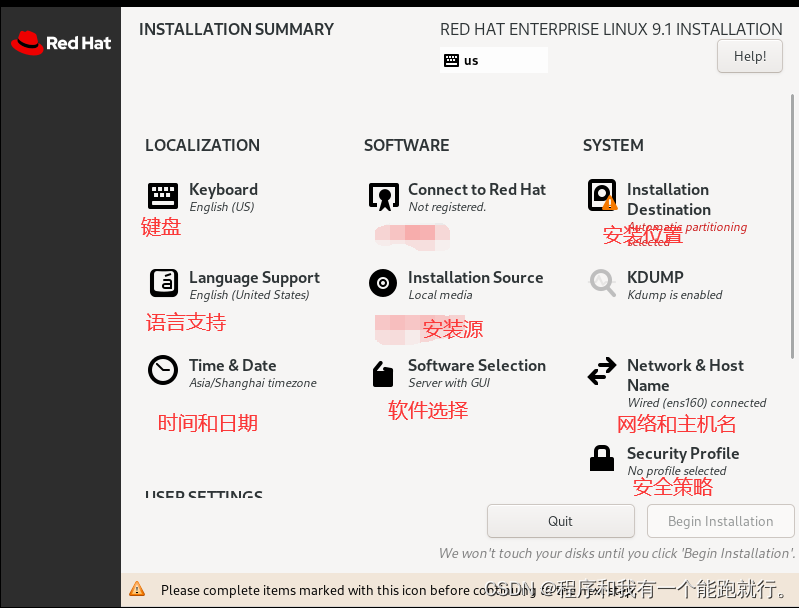Click the 'No profile selected' text
Viewport: 799px width, 608px height.
[x=677, y=470]
